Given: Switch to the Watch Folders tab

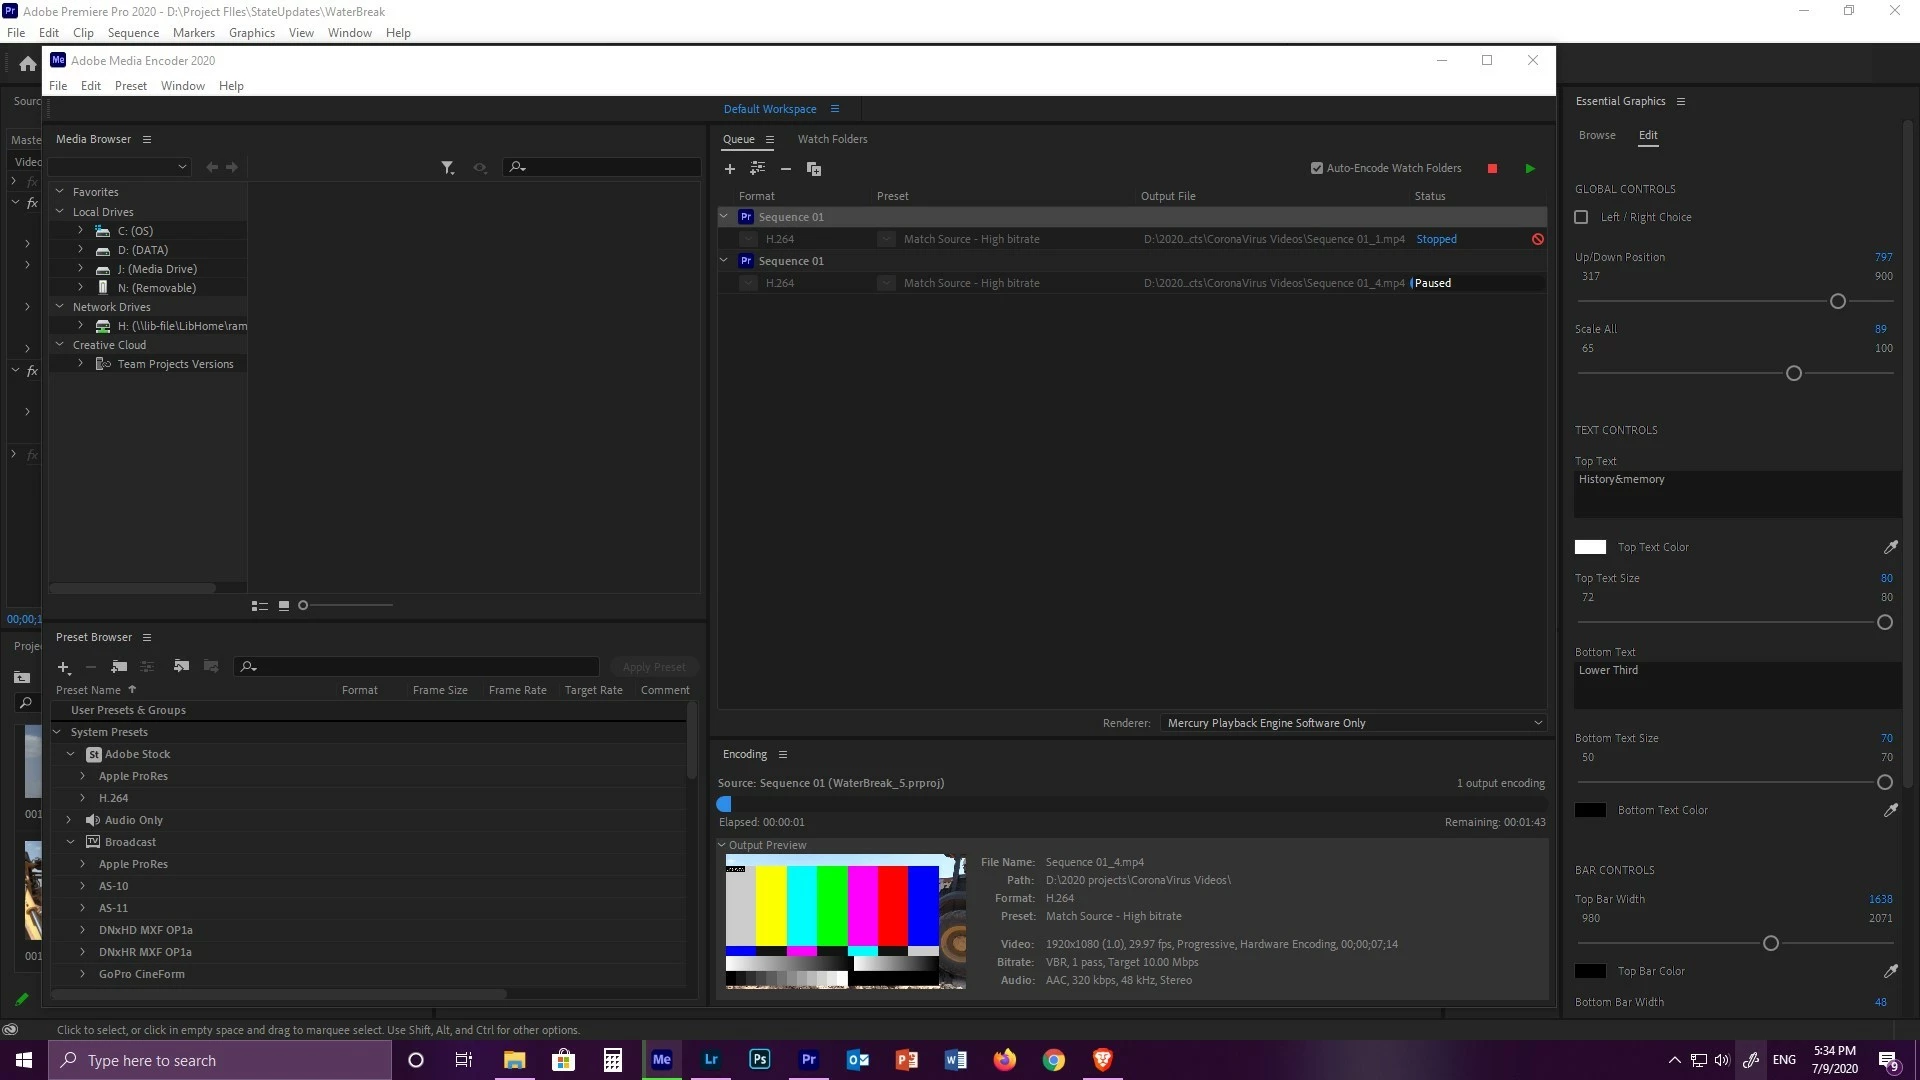Looking at the screenshot, I should [x=832, y=139].
